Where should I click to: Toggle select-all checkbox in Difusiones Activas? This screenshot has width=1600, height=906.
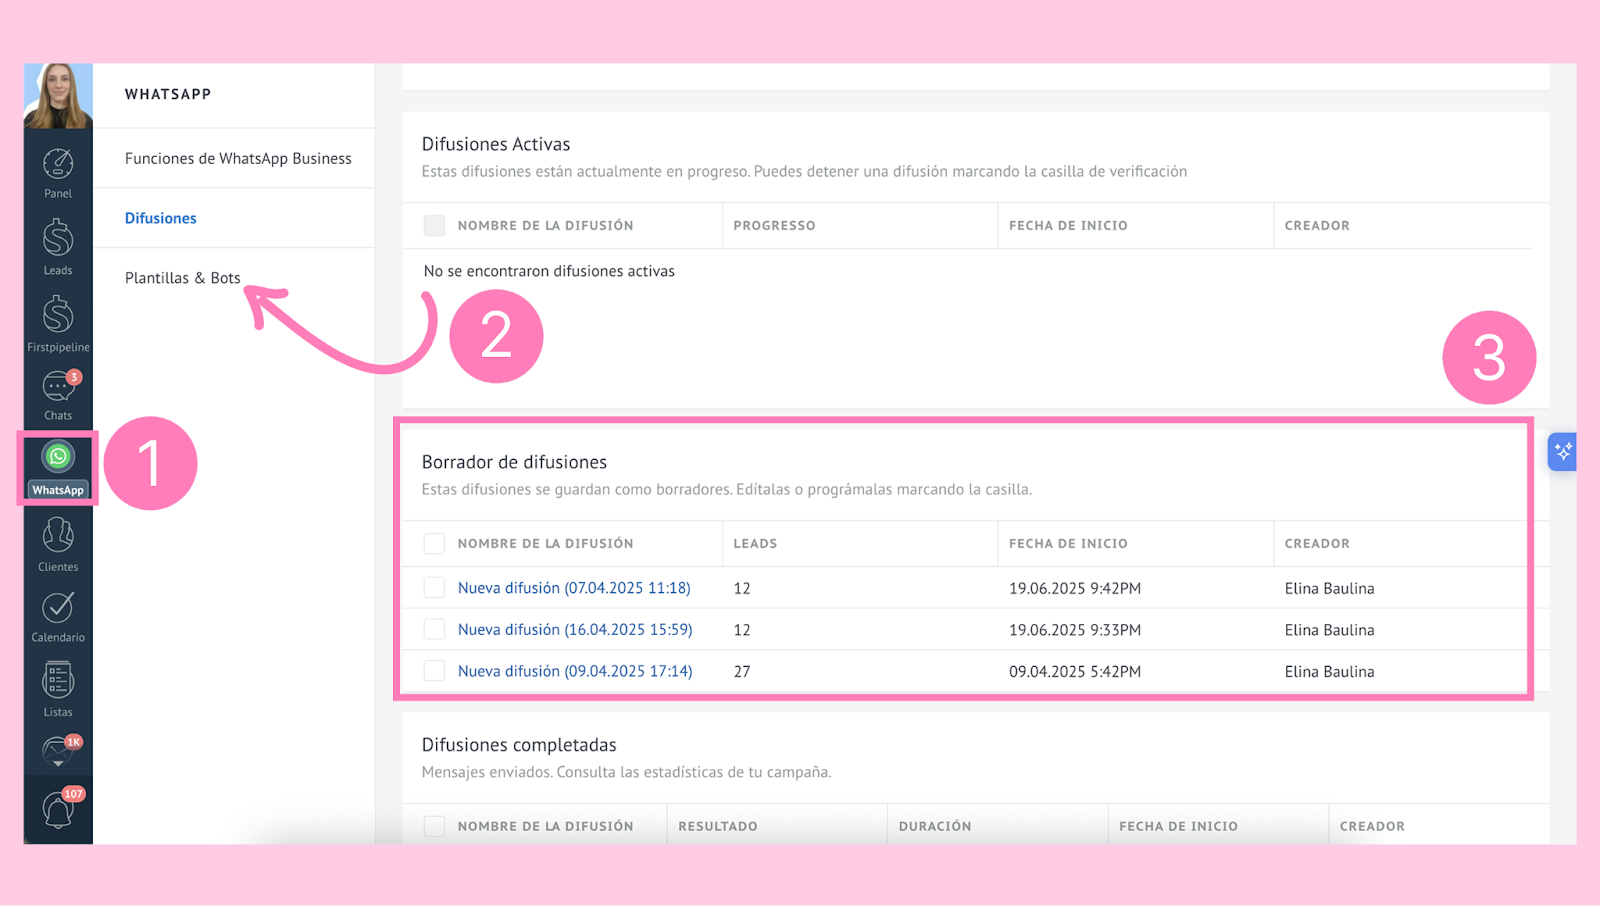pos(434,226)
